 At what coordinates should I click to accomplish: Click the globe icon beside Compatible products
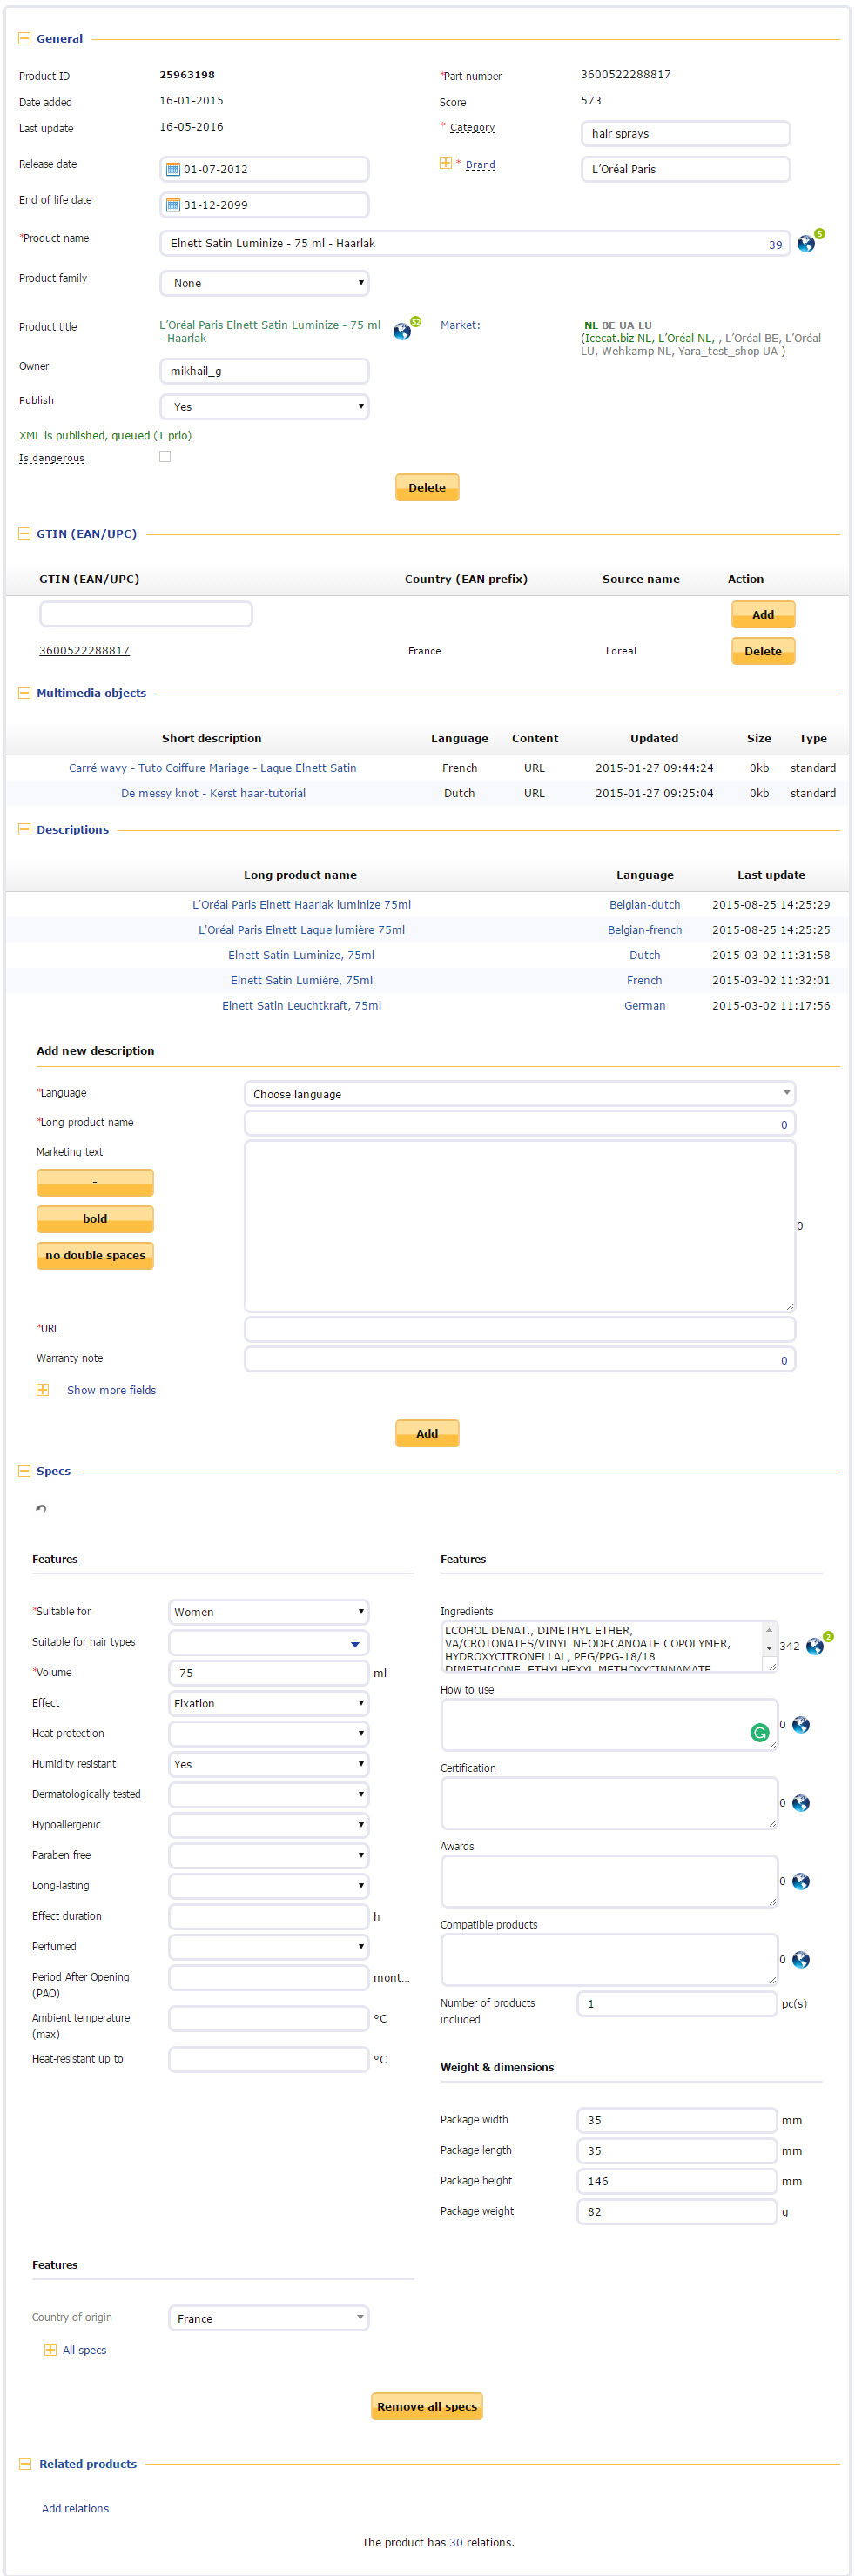(801, 1960)
